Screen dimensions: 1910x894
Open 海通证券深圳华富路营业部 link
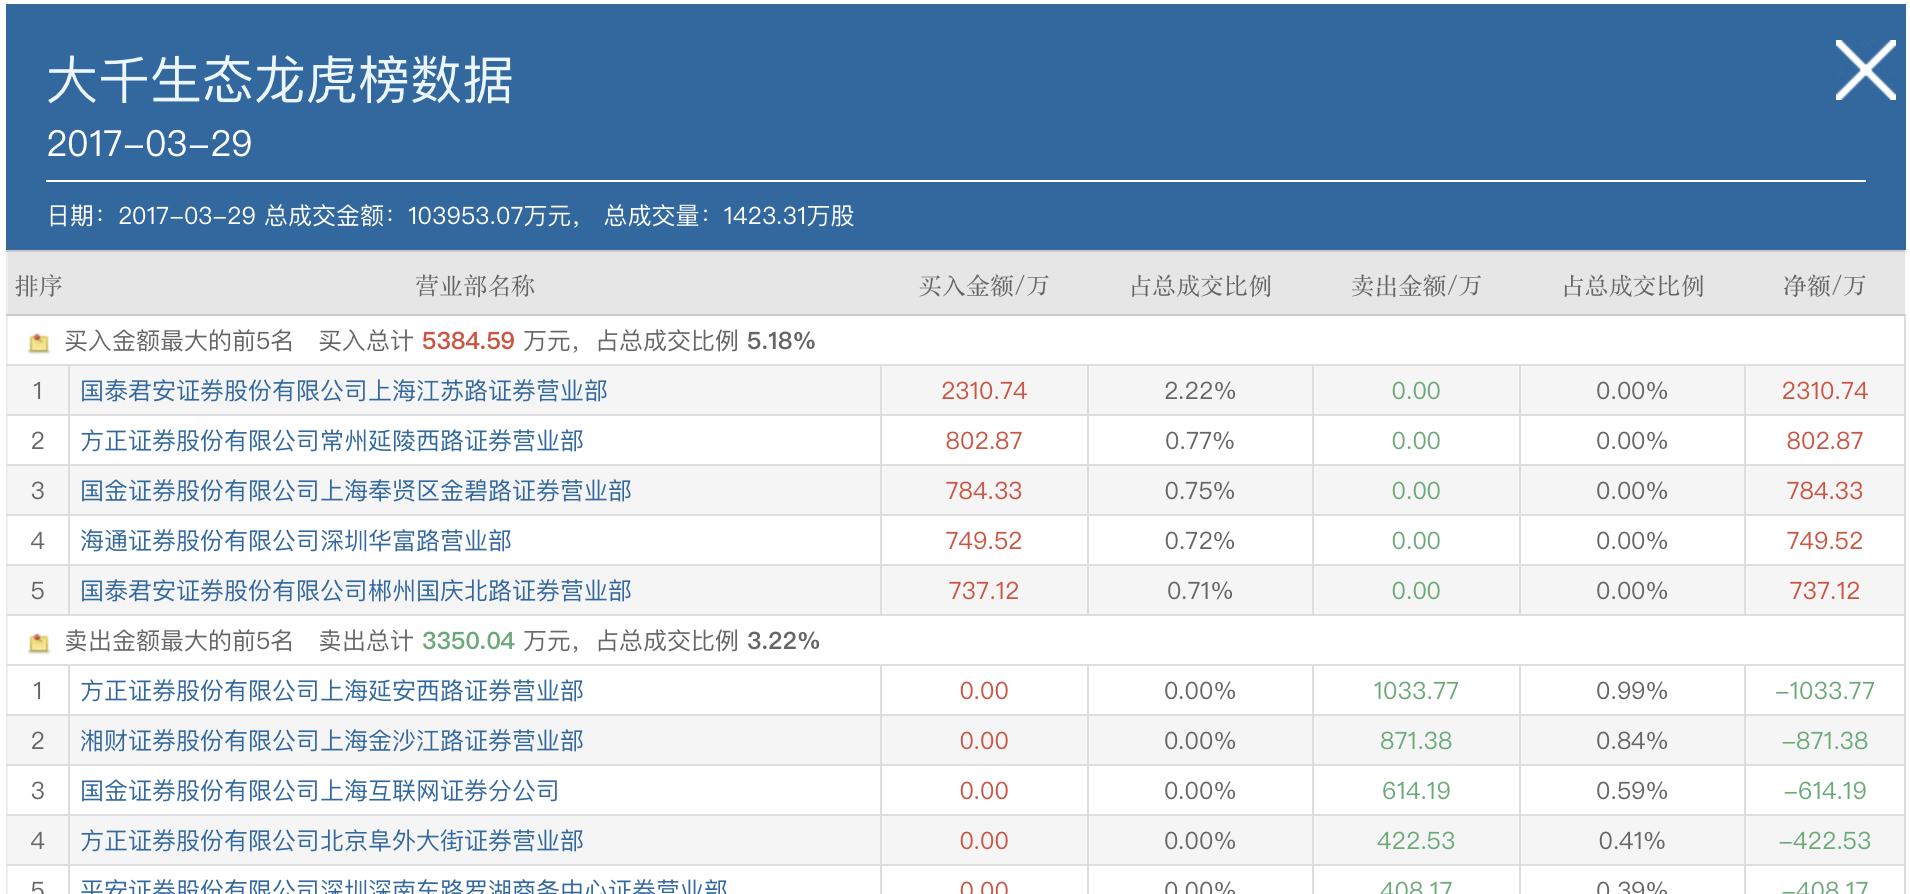tap(296, 541)
